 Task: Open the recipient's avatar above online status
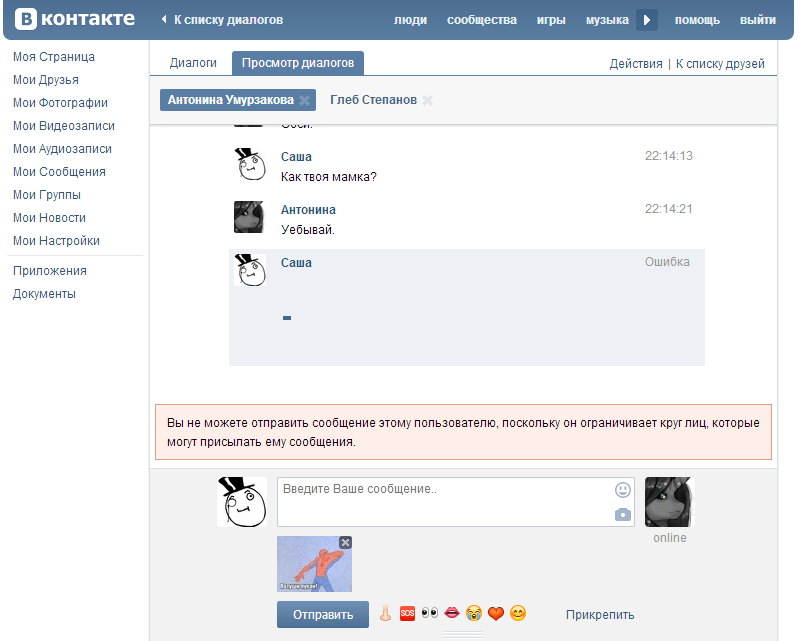[669, 502]
